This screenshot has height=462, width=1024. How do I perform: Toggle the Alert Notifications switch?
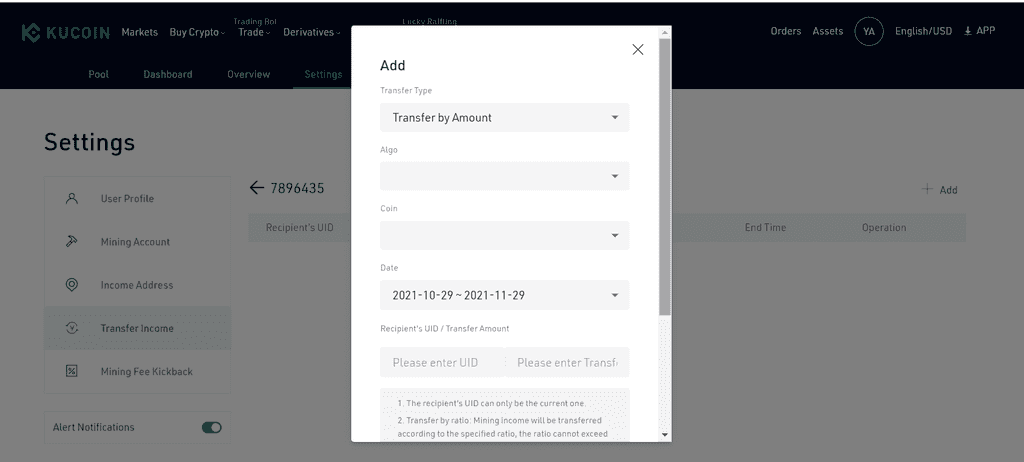(212, 427)
